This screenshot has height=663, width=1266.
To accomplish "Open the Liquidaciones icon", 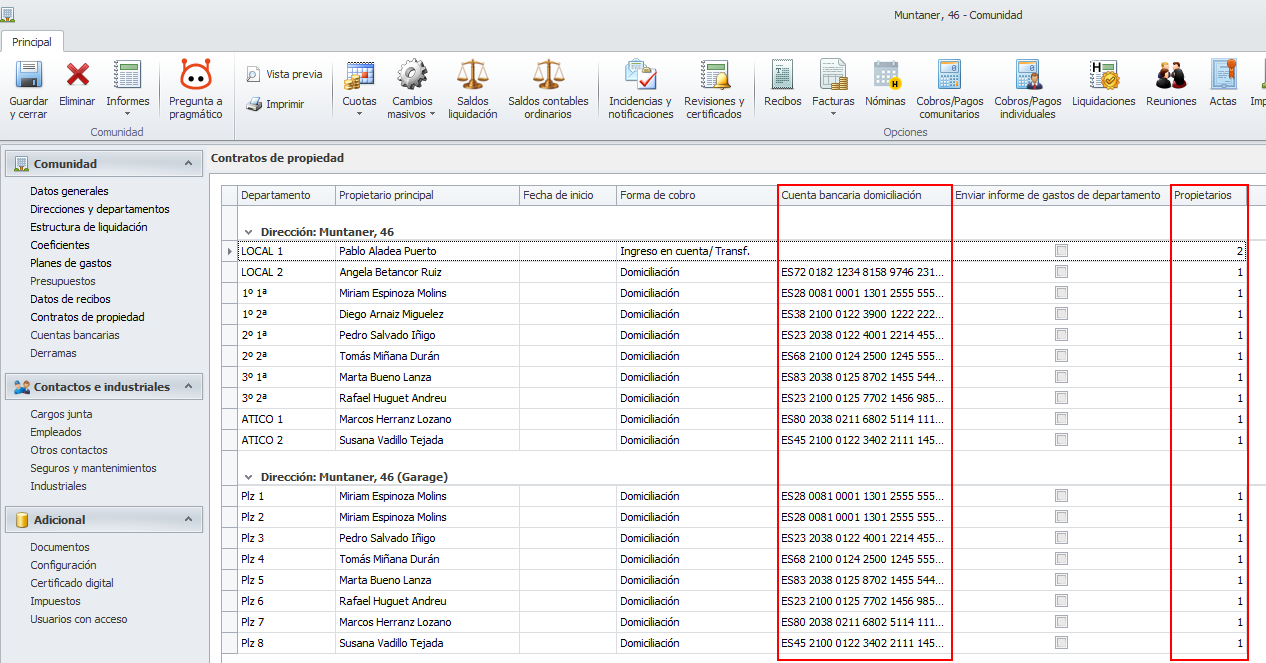I will click(1103, 76).
